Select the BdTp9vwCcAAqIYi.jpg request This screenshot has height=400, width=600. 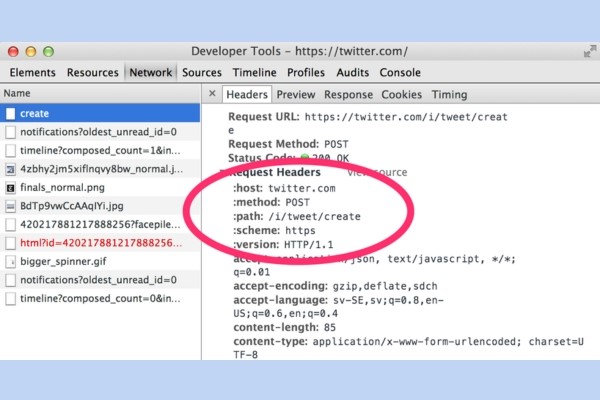[x=100, y=206]
